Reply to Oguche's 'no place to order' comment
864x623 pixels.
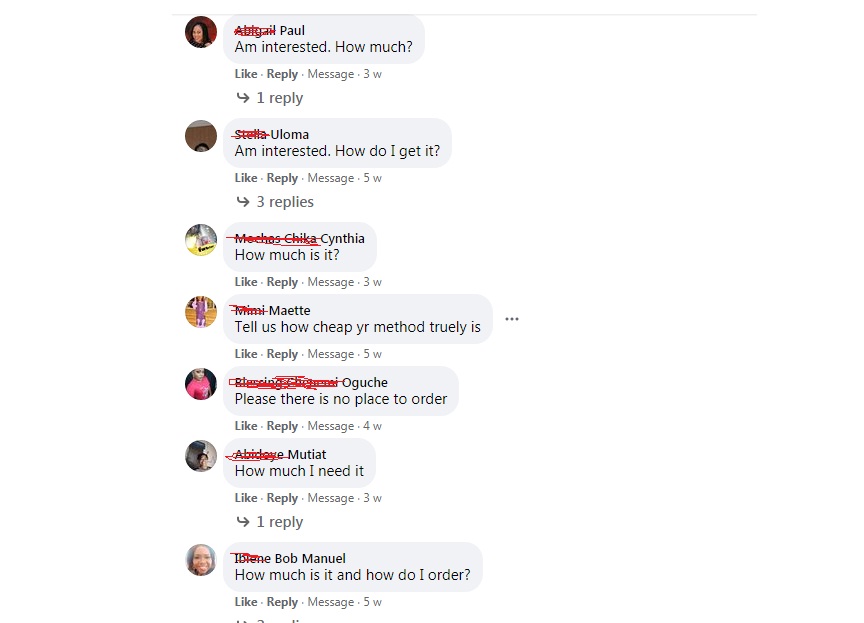[x=282, y=426]
